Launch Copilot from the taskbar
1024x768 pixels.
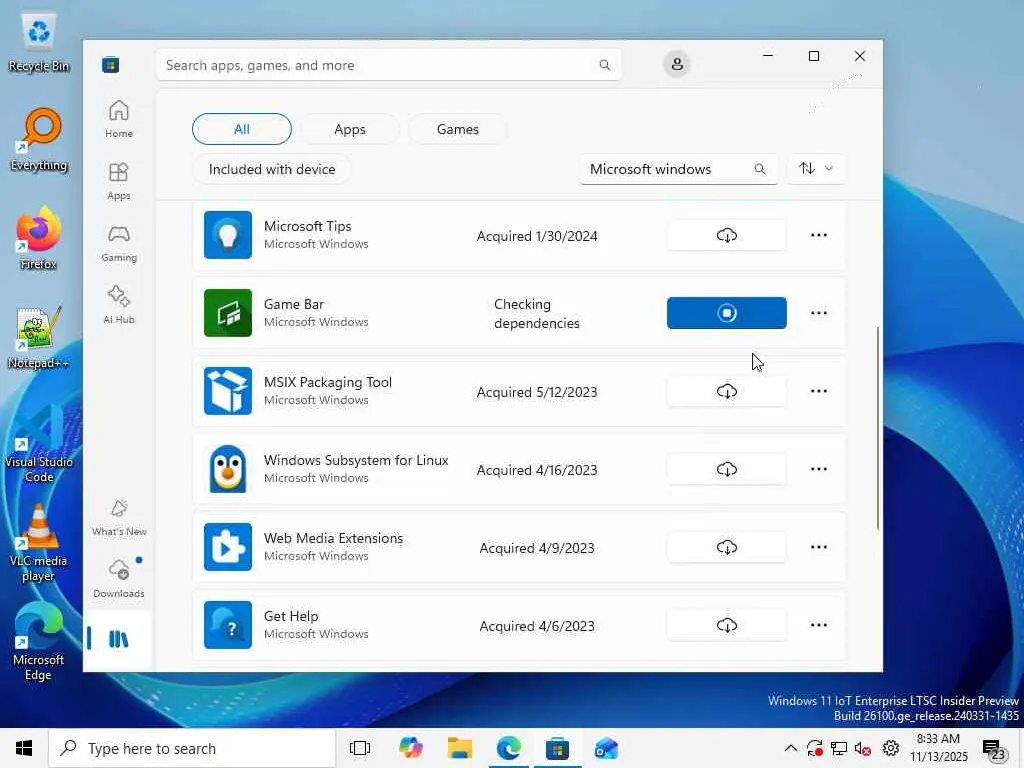point(410,748)
